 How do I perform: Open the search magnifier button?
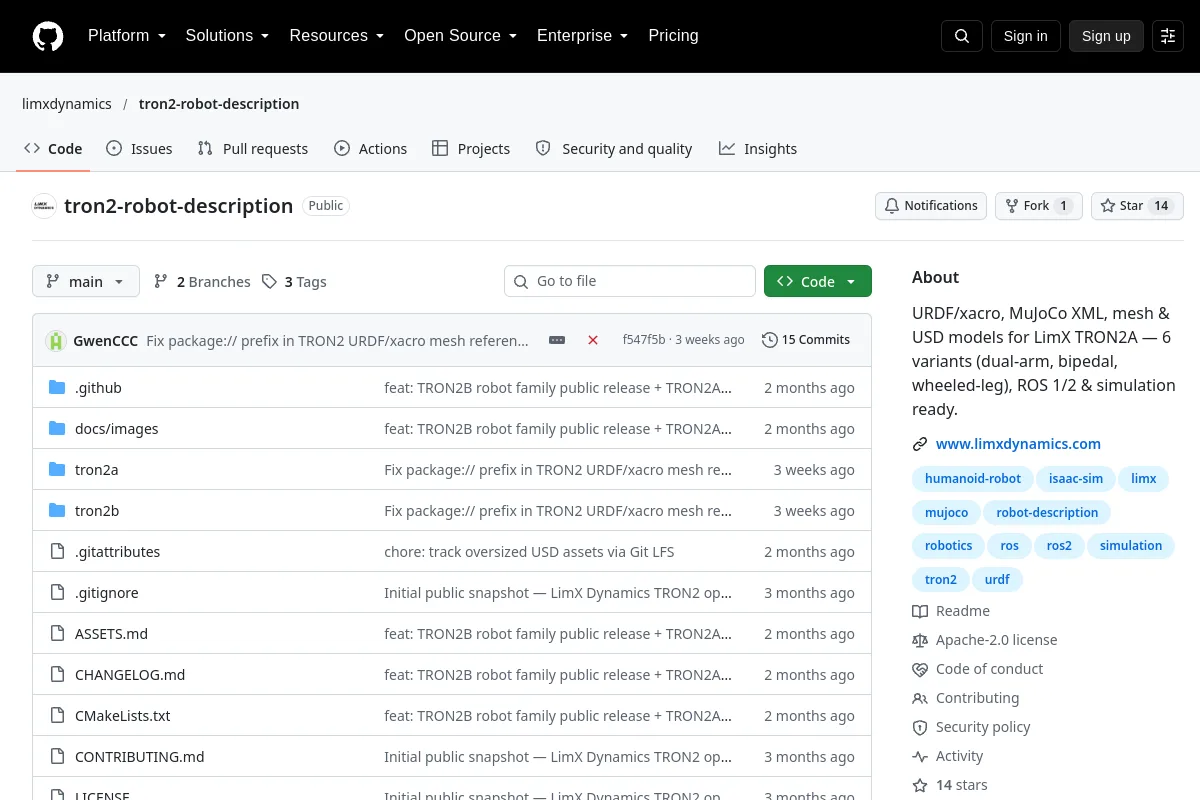tap(962, 36)
